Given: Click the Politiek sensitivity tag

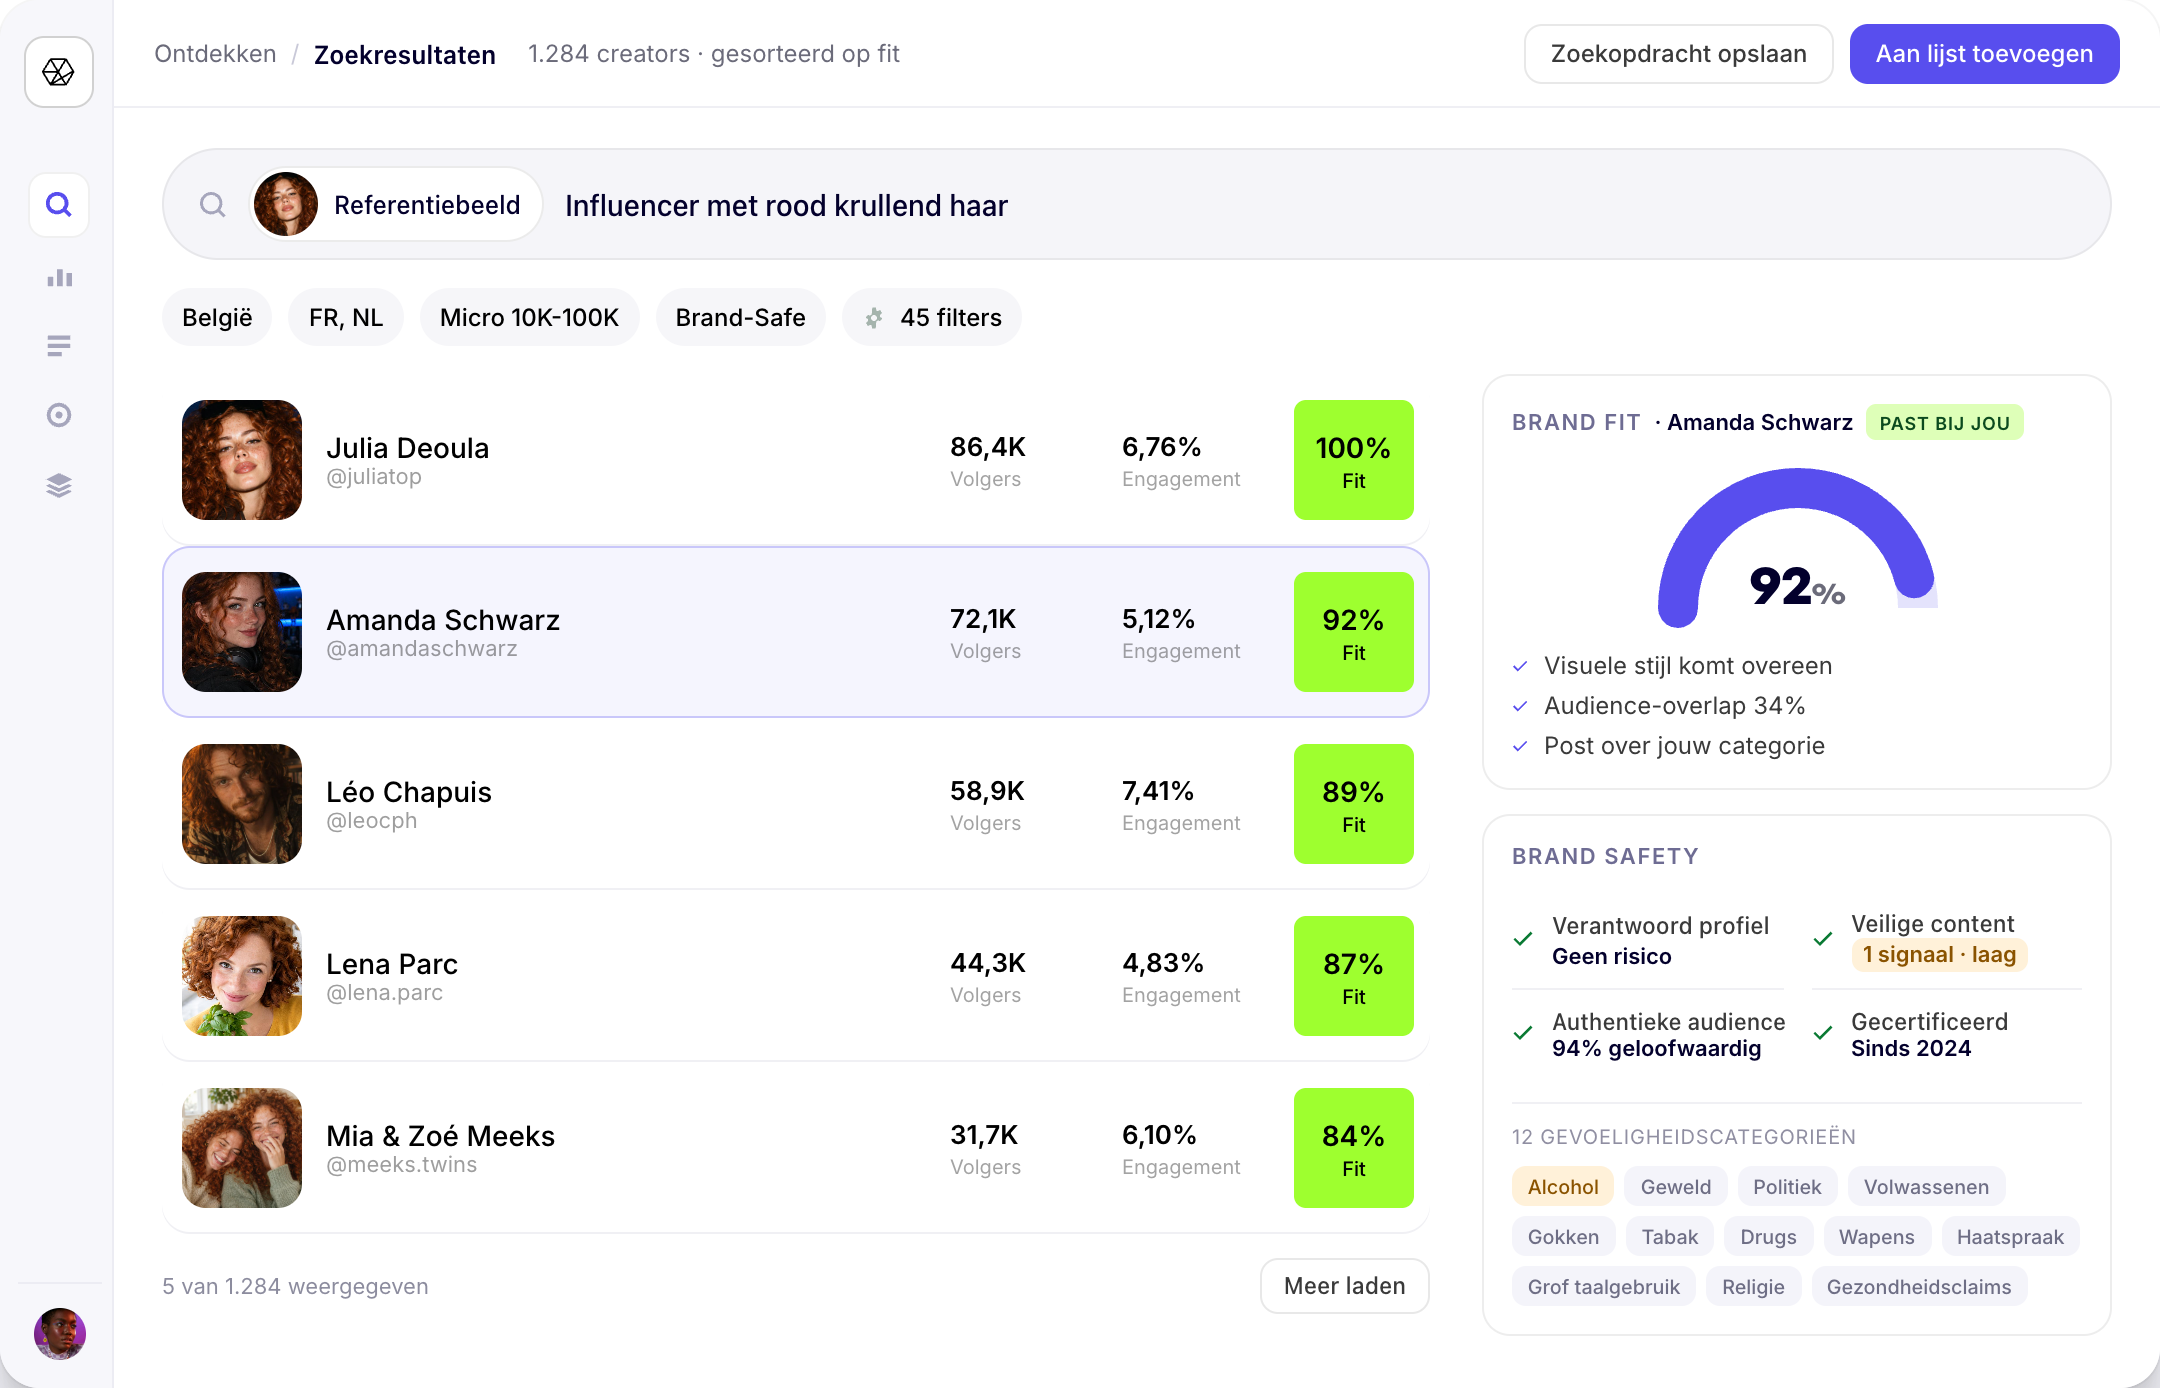Looking at the screenshot, I should click(x=1787, y=1187).
